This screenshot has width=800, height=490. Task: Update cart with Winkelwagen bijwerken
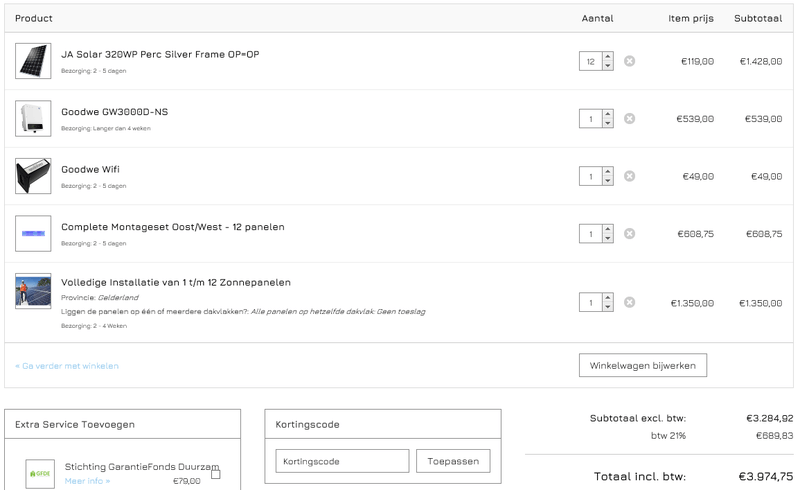[x=643, y=365]
